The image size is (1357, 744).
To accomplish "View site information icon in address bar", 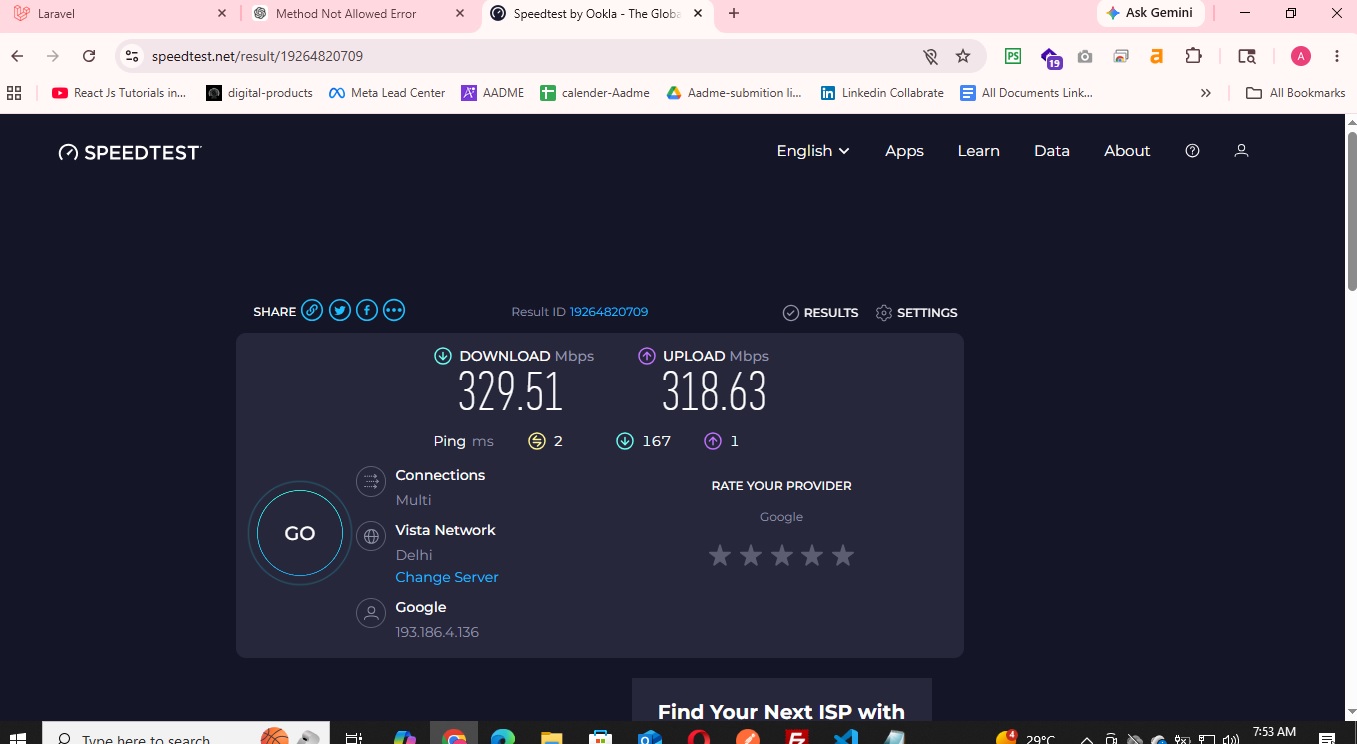I will coord(132,56).
